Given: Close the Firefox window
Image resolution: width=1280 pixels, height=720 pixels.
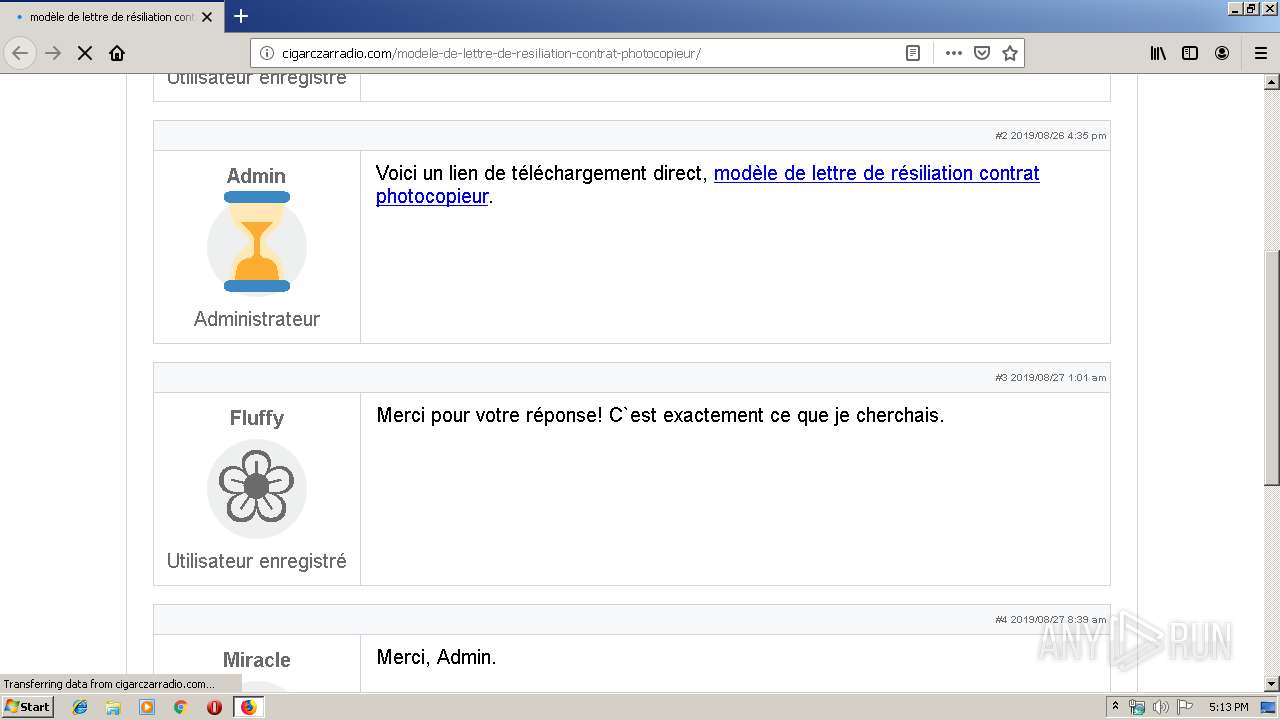Looking at the screenshot, I should point(1269,9).
